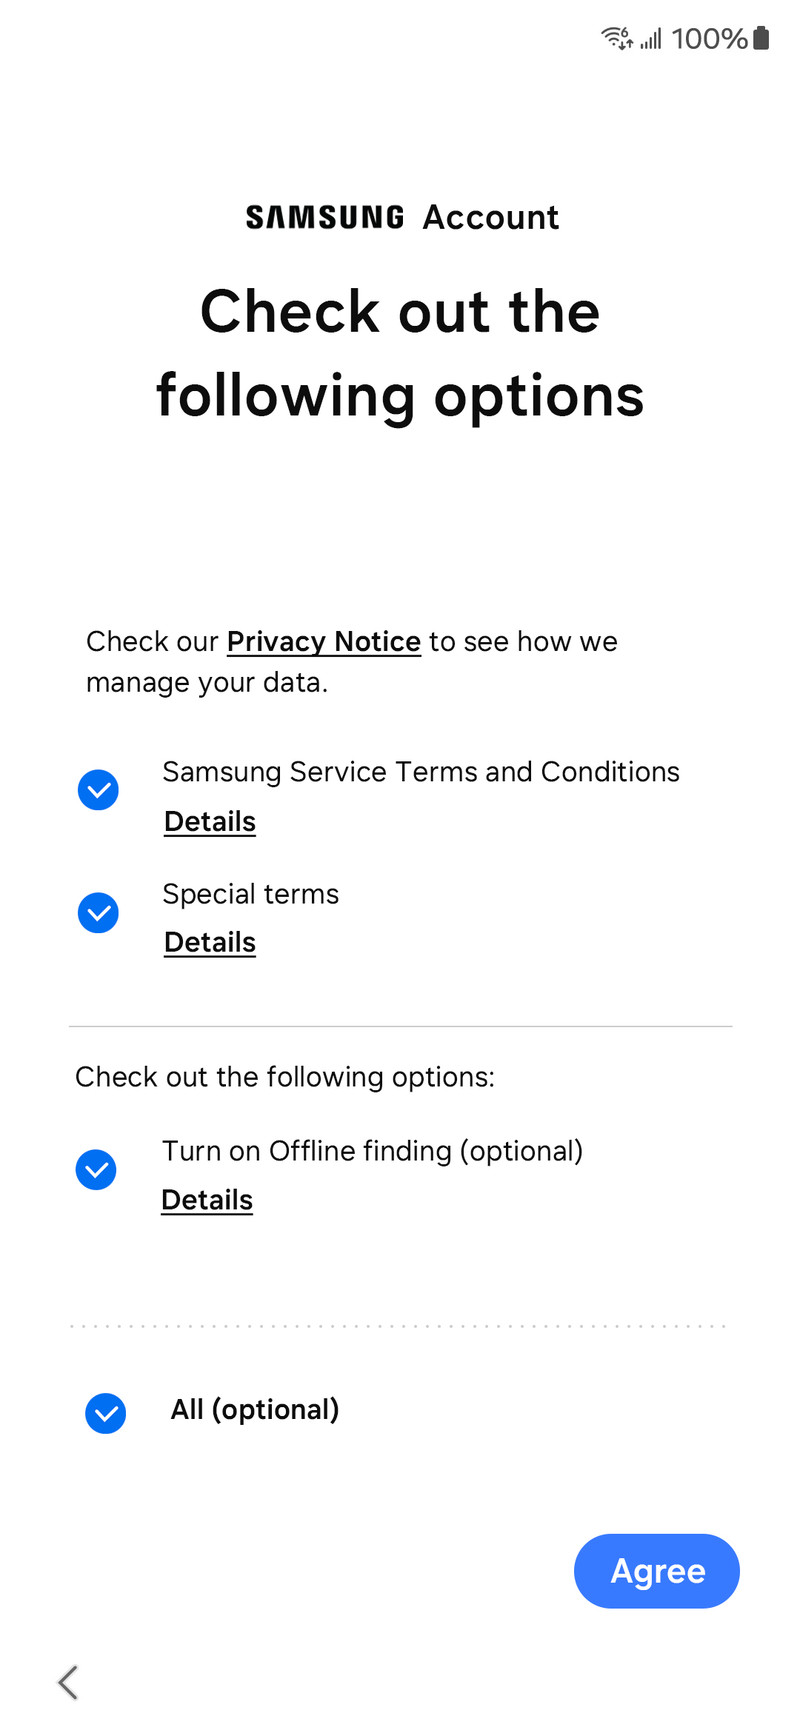Open Details under Samsung Service Terms

[210, 821]
